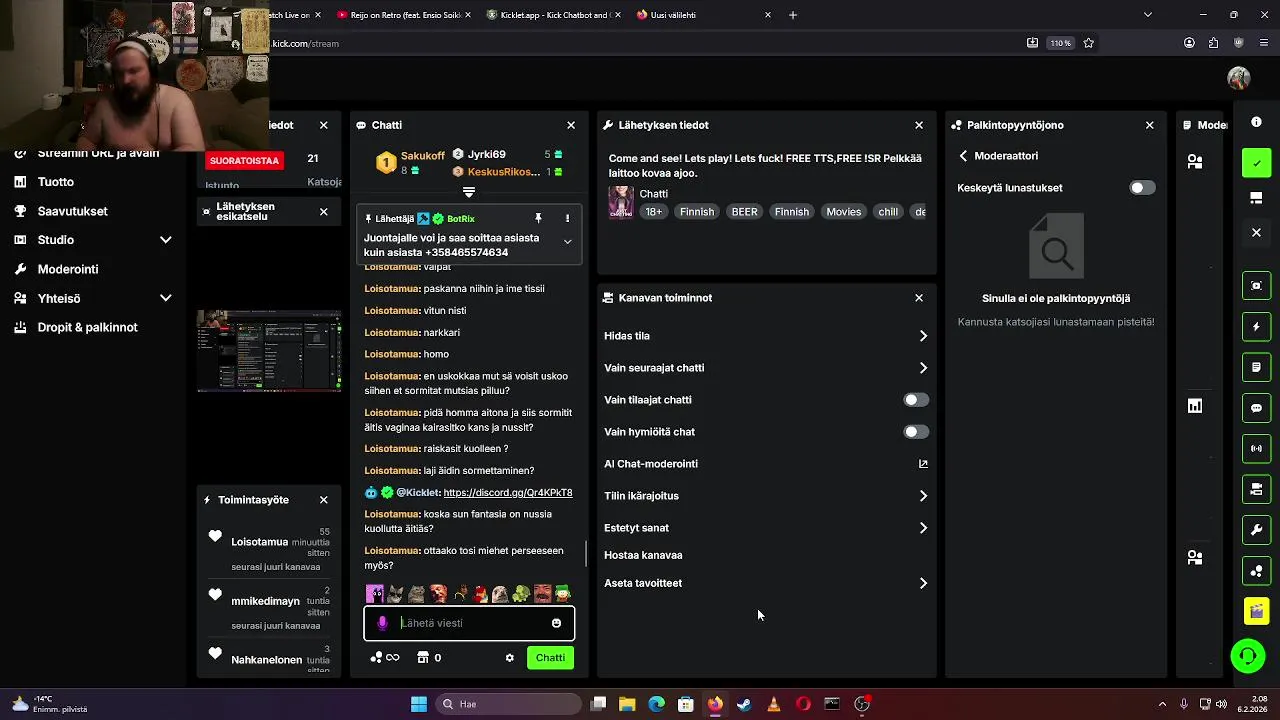
Task: Click the purple microphone in message box
Action: (x=382, y=623)
